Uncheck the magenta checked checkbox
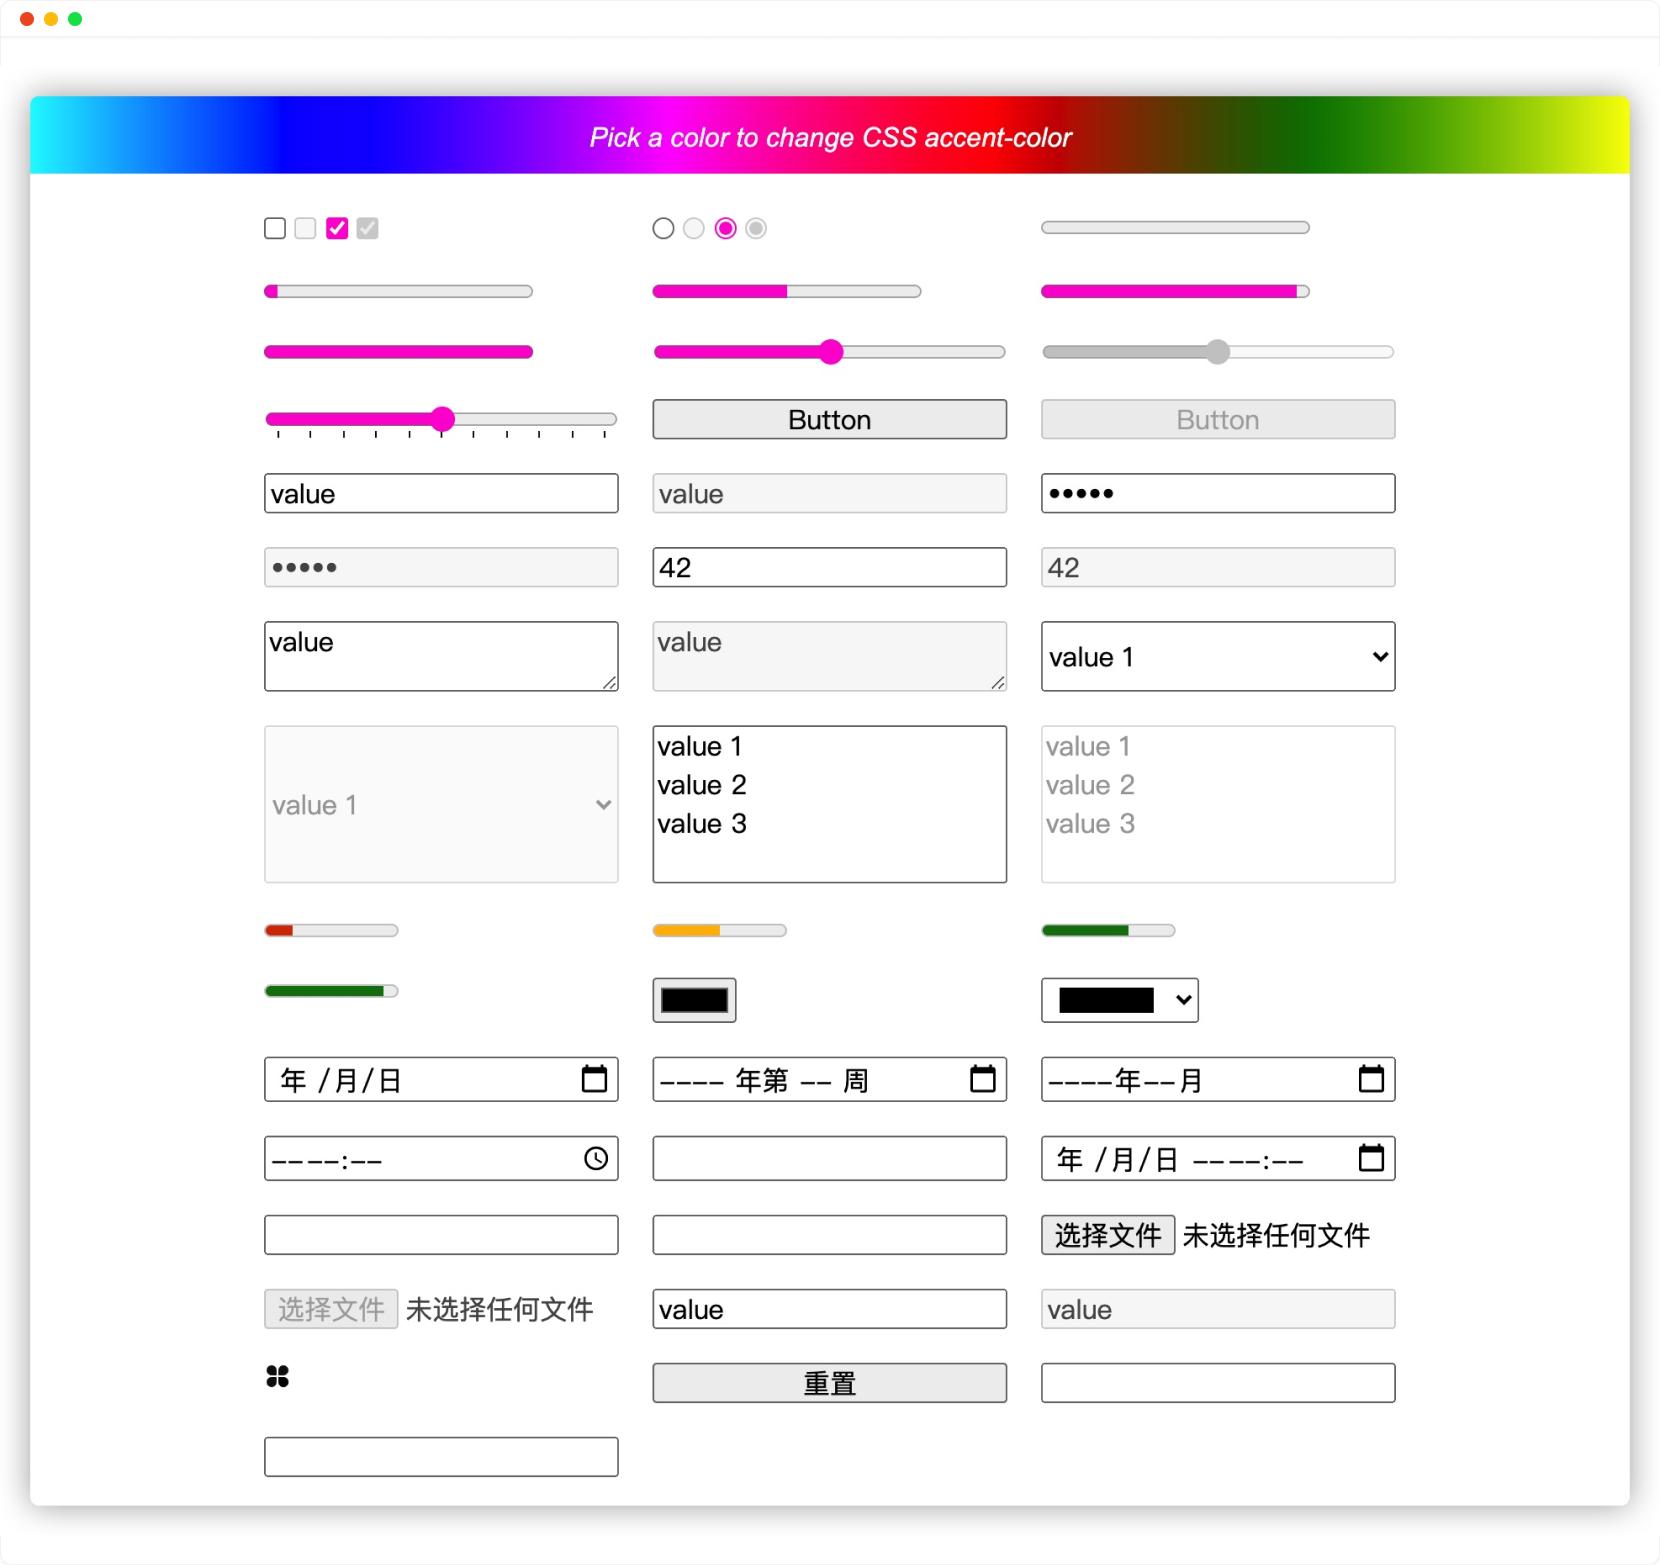The image size is (1660, 1565). [337, 228]
